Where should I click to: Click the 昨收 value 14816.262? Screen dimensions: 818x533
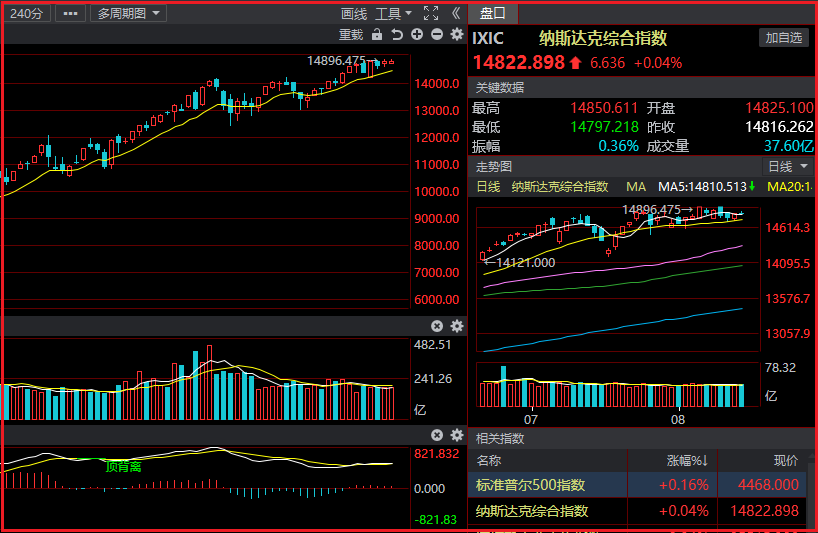779,127
